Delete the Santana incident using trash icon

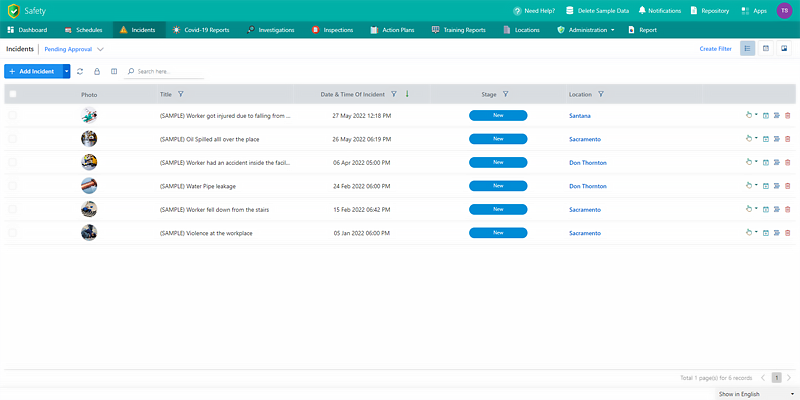click(788, 115)
